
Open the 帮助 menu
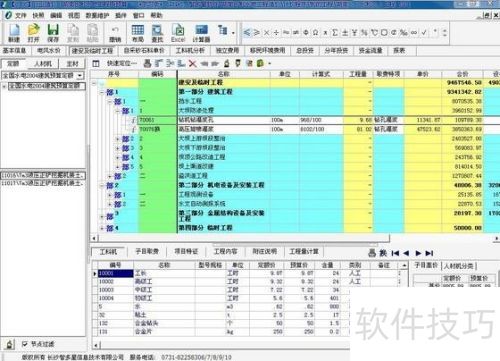(x=156, y=15)
